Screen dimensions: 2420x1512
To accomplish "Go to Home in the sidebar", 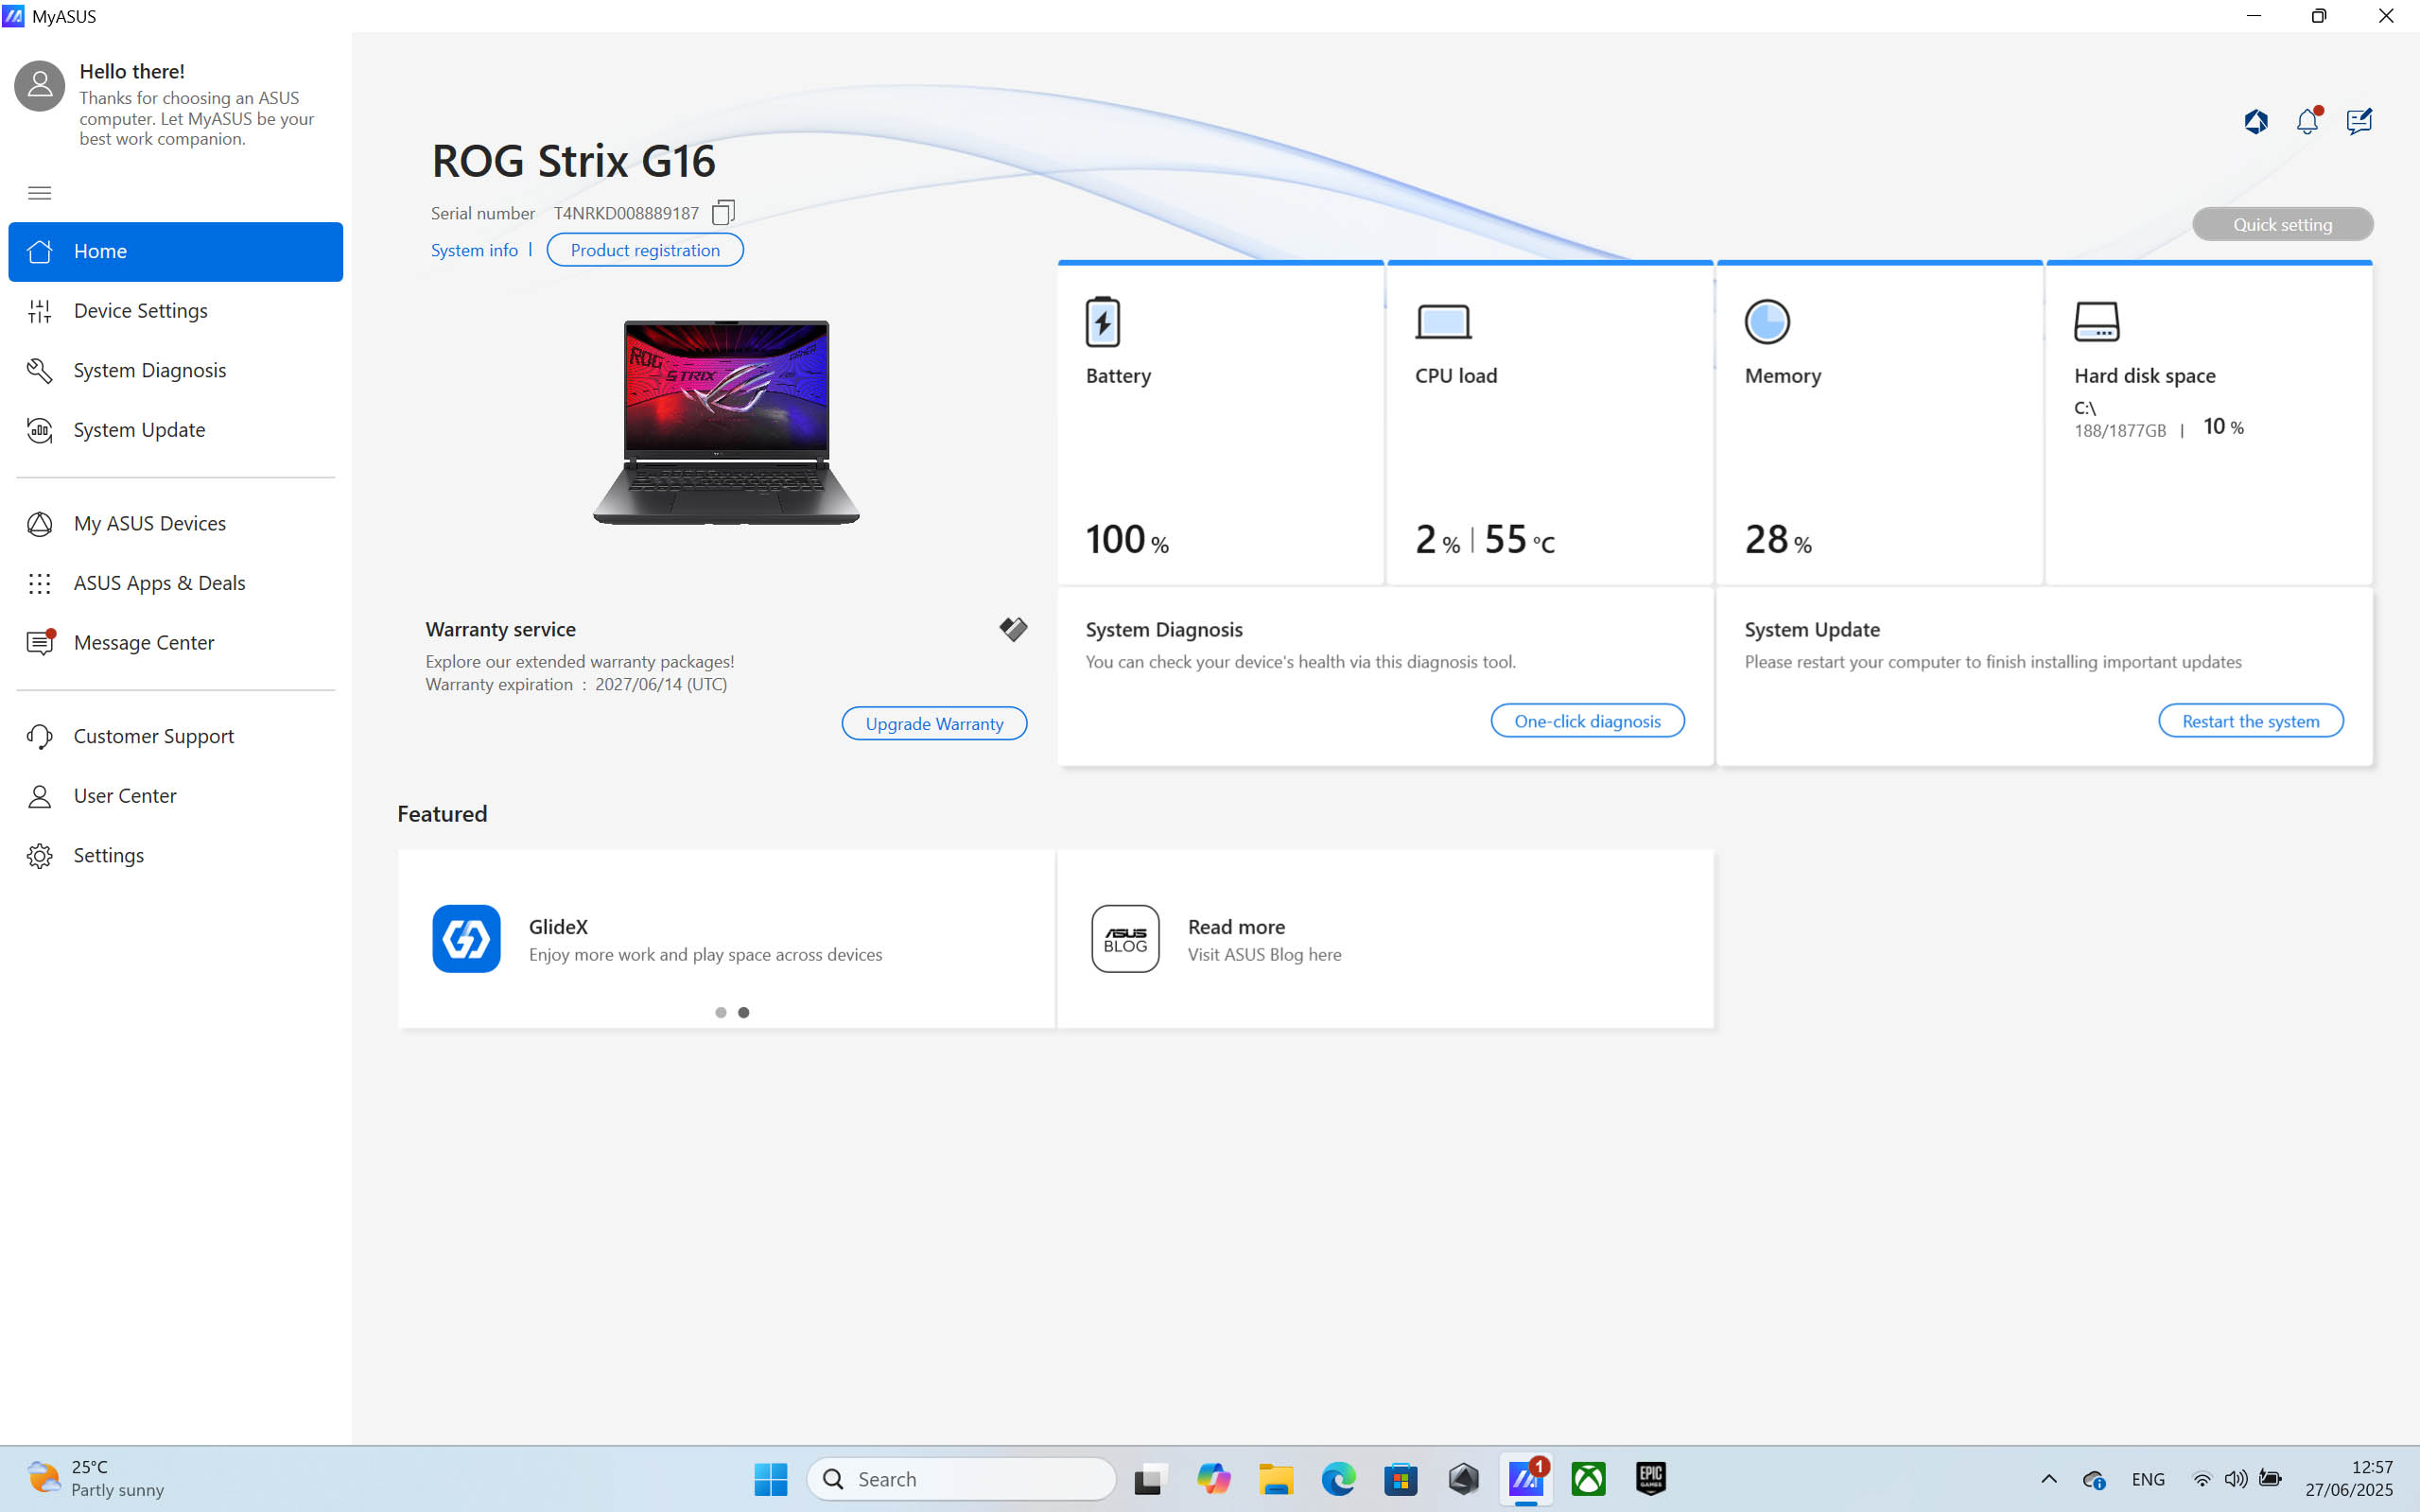I will click(x=176, y=251).
